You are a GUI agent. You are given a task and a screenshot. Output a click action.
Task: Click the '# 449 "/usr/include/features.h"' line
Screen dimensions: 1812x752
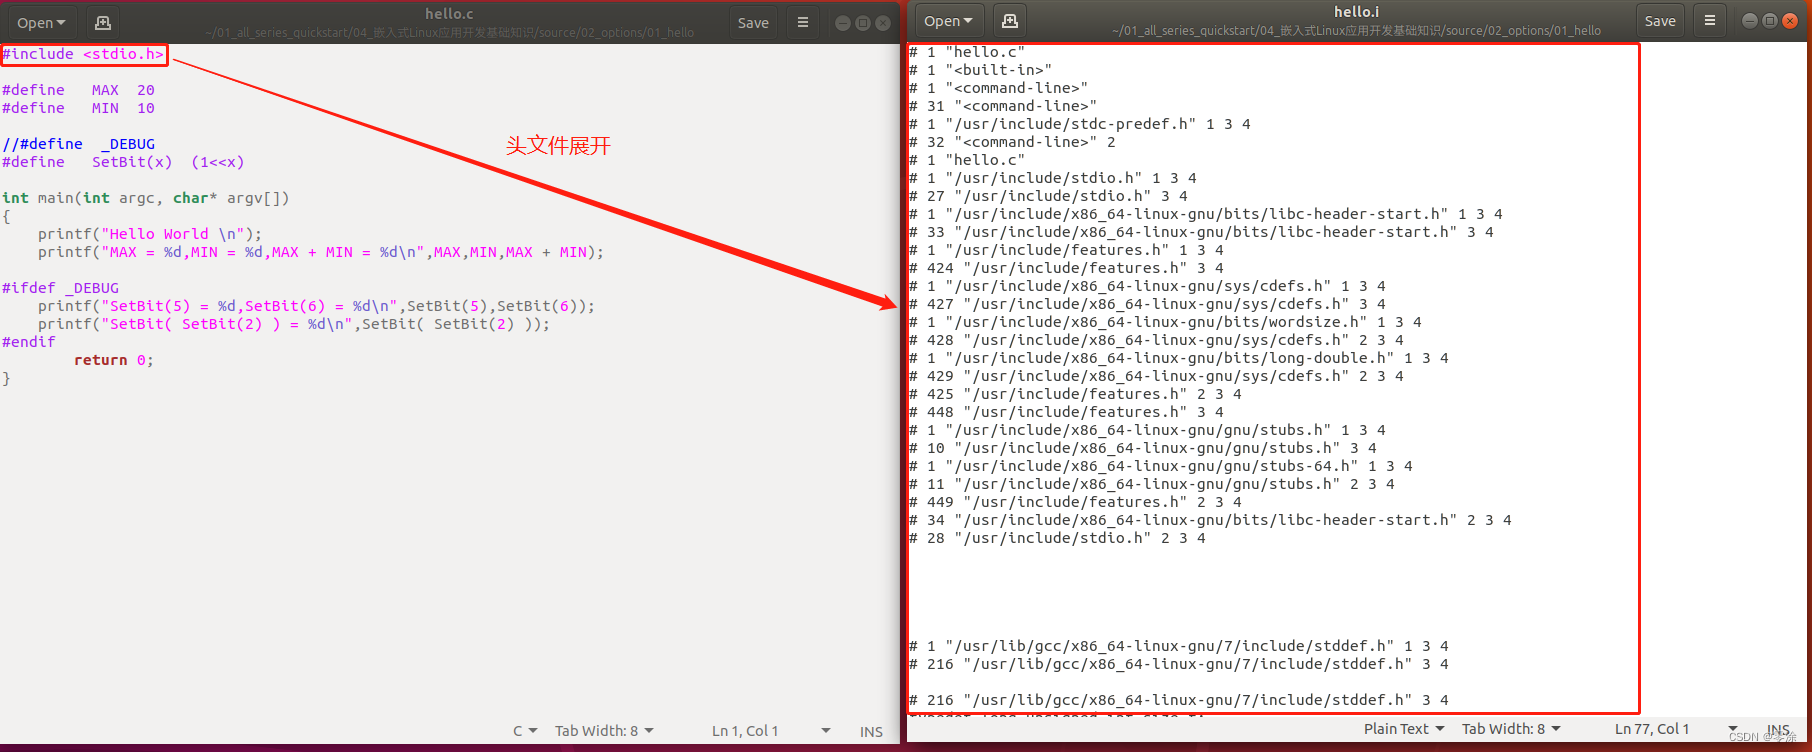[x=1076, y=502]
